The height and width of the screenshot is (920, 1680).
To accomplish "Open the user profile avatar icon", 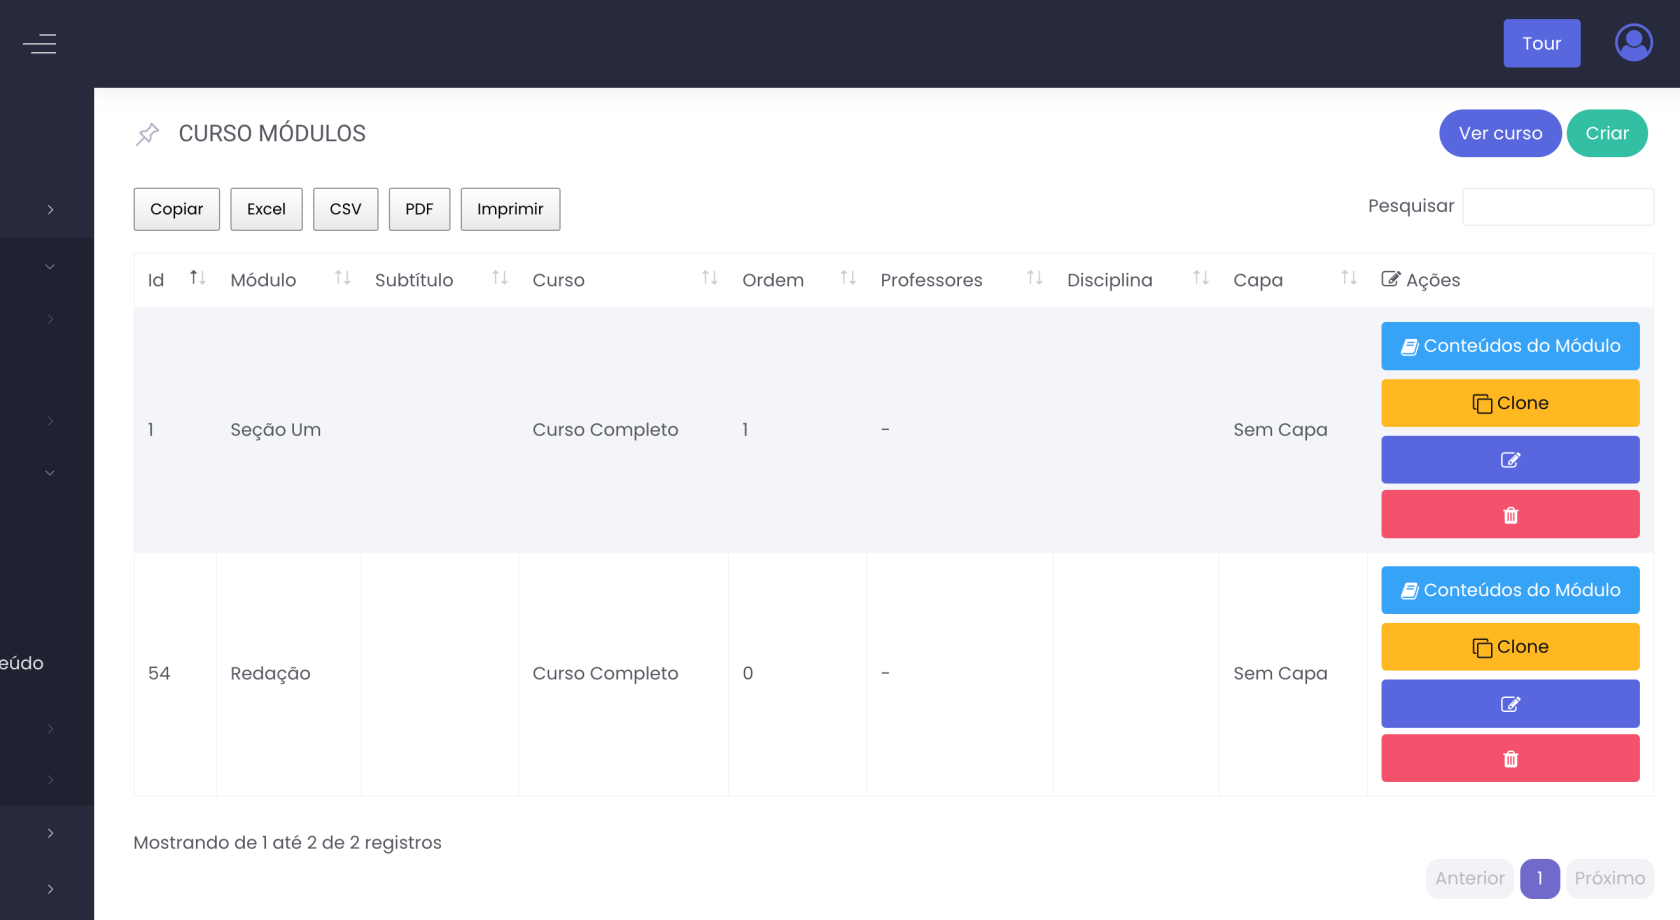I will 1633,43.
